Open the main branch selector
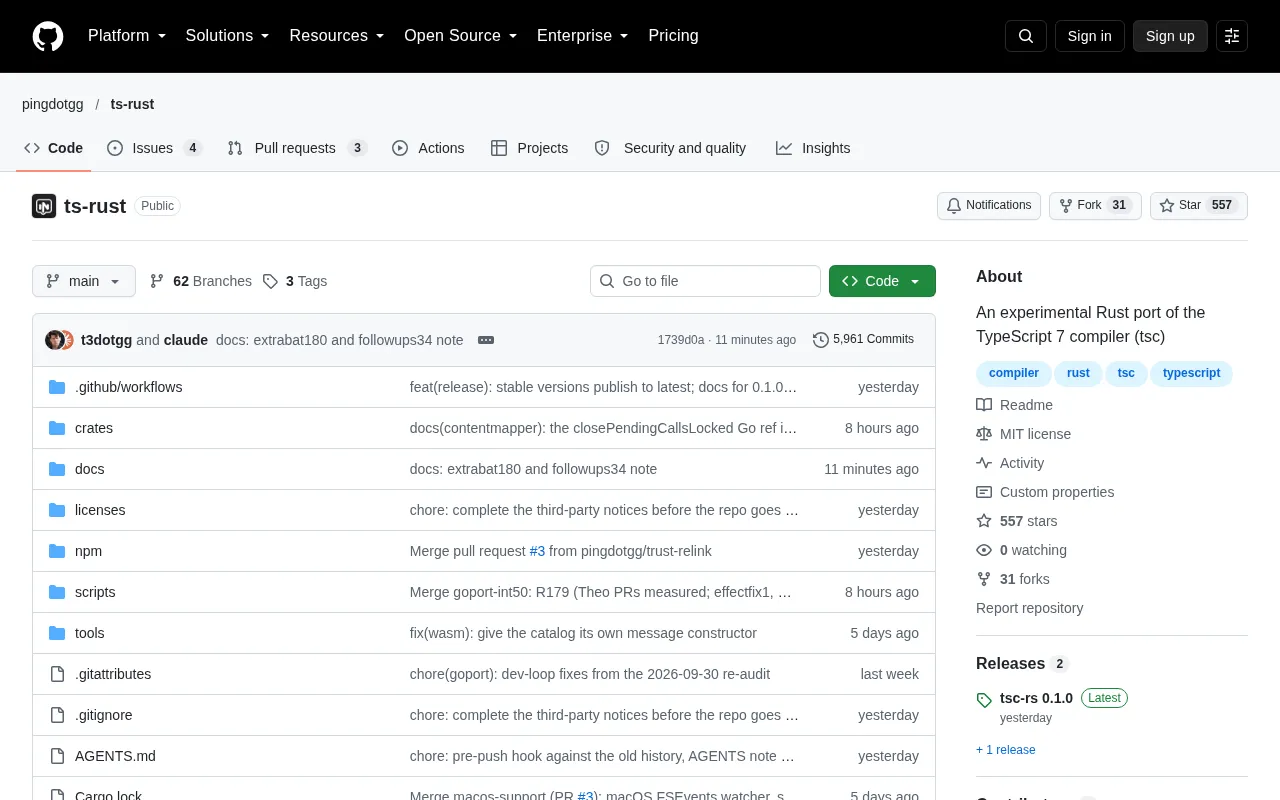Image resolution: width=1280 pixels, height=800 pixels. [x=84, y=281]
